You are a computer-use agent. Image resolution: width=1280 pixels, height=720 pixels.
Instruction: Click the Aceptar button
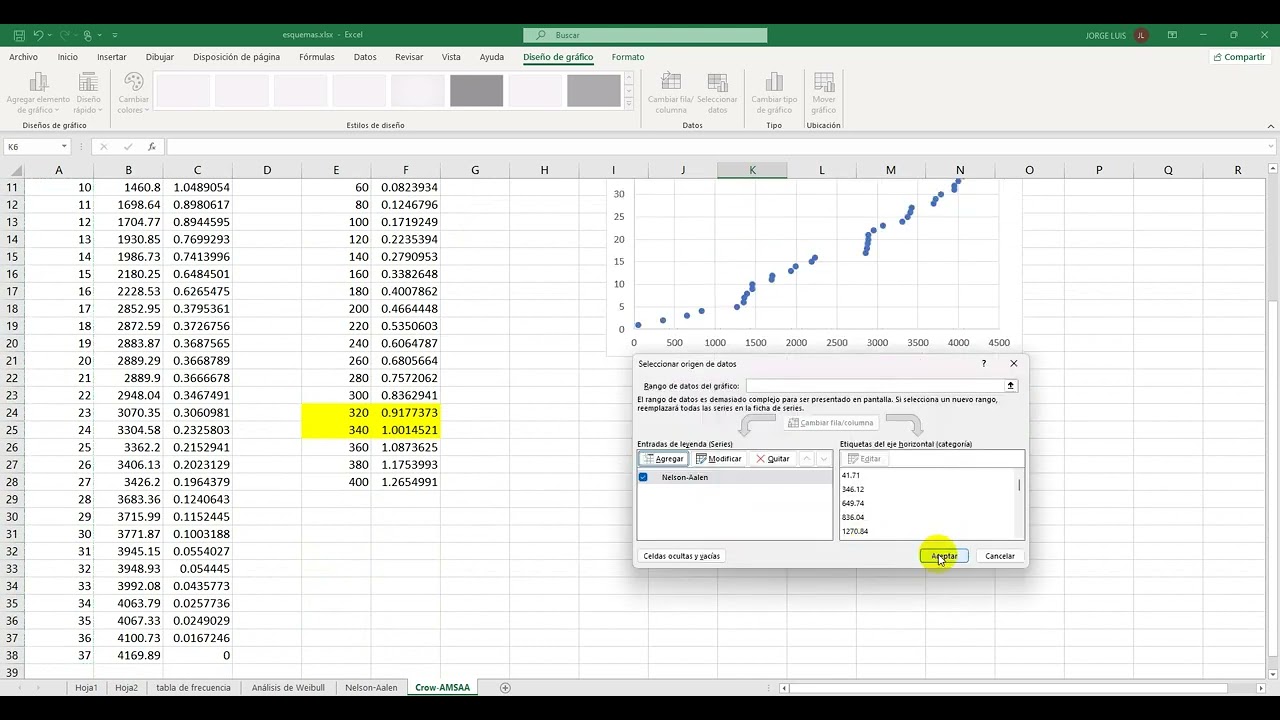point(944,556)
